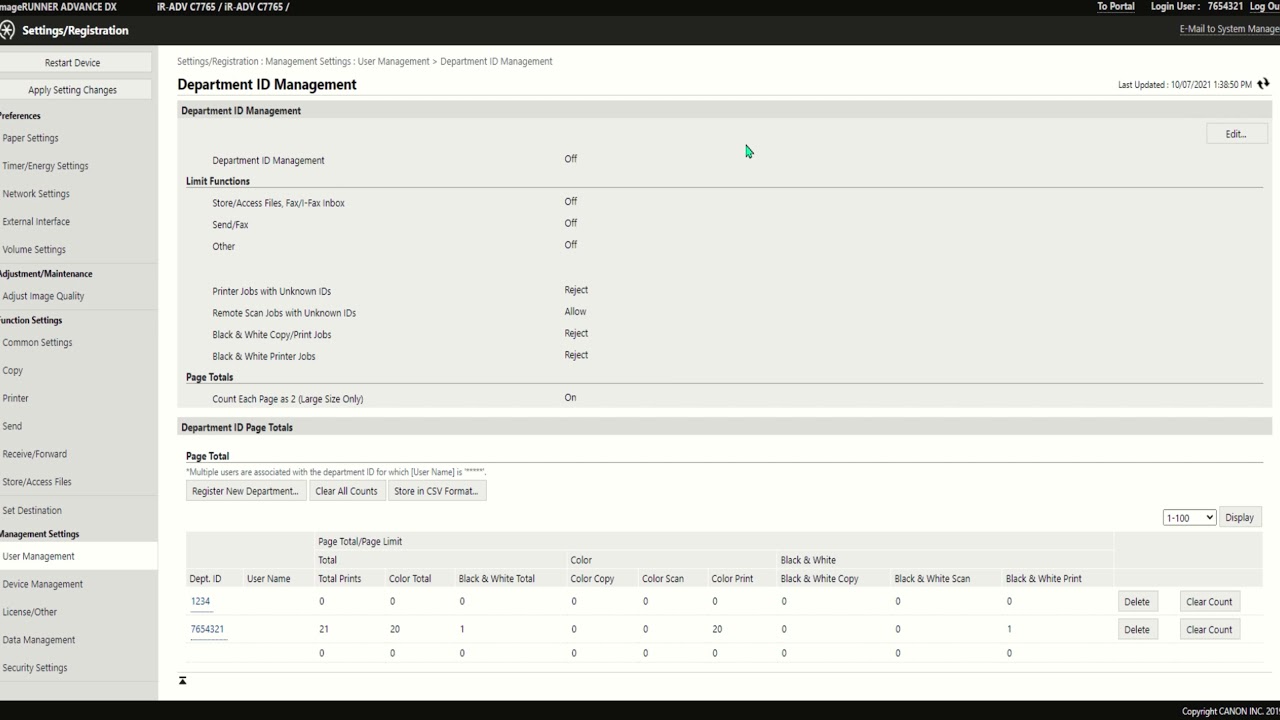Image resolution: width=1280 pixels, height=720 pixels.
Task: Open Paper Settings in the sidebar
Action: tap(30, 138)
